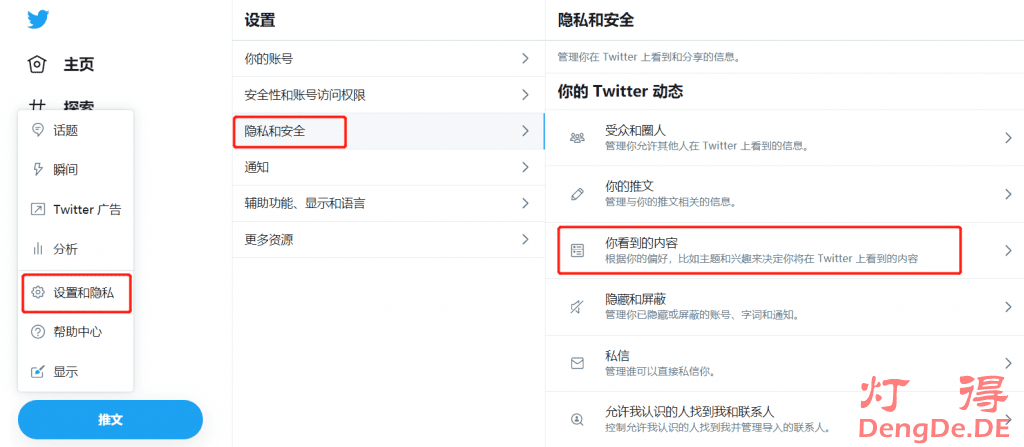Click the 帮助中心 question mark icon
1024x447 pixels.
38,332
